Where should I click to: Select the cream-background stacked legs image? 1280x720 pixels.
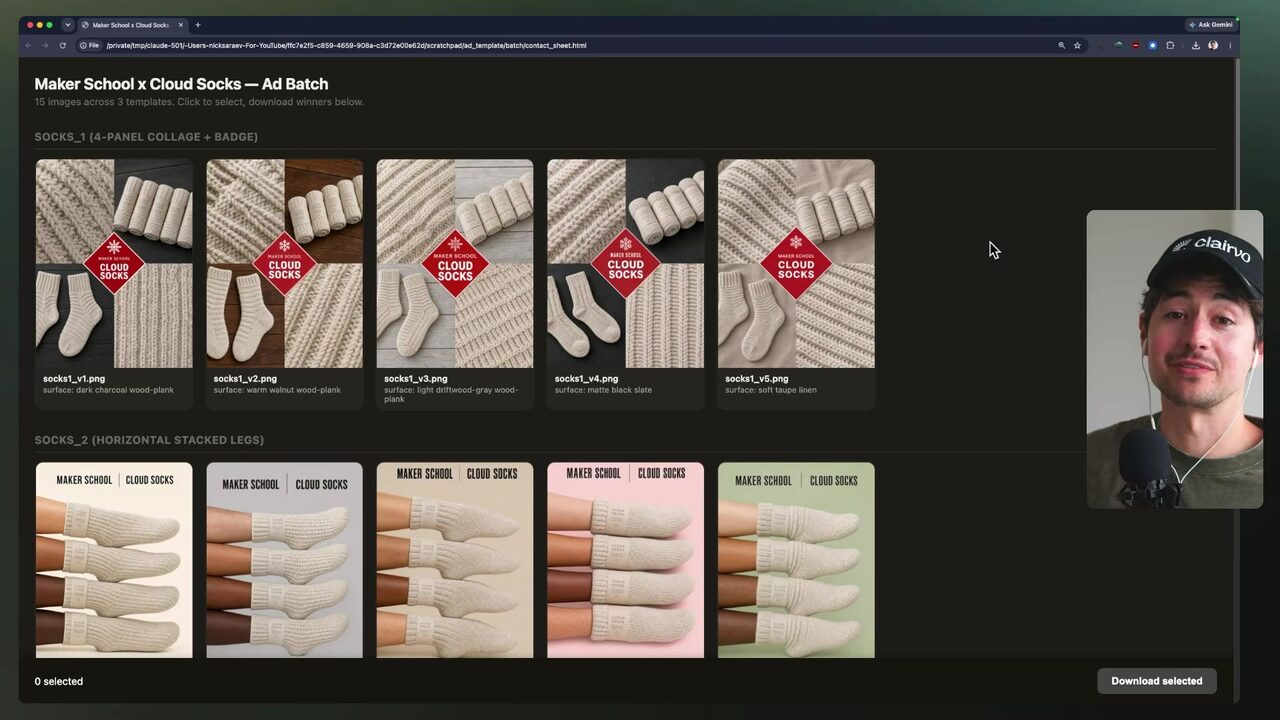[x=114, y=560]
